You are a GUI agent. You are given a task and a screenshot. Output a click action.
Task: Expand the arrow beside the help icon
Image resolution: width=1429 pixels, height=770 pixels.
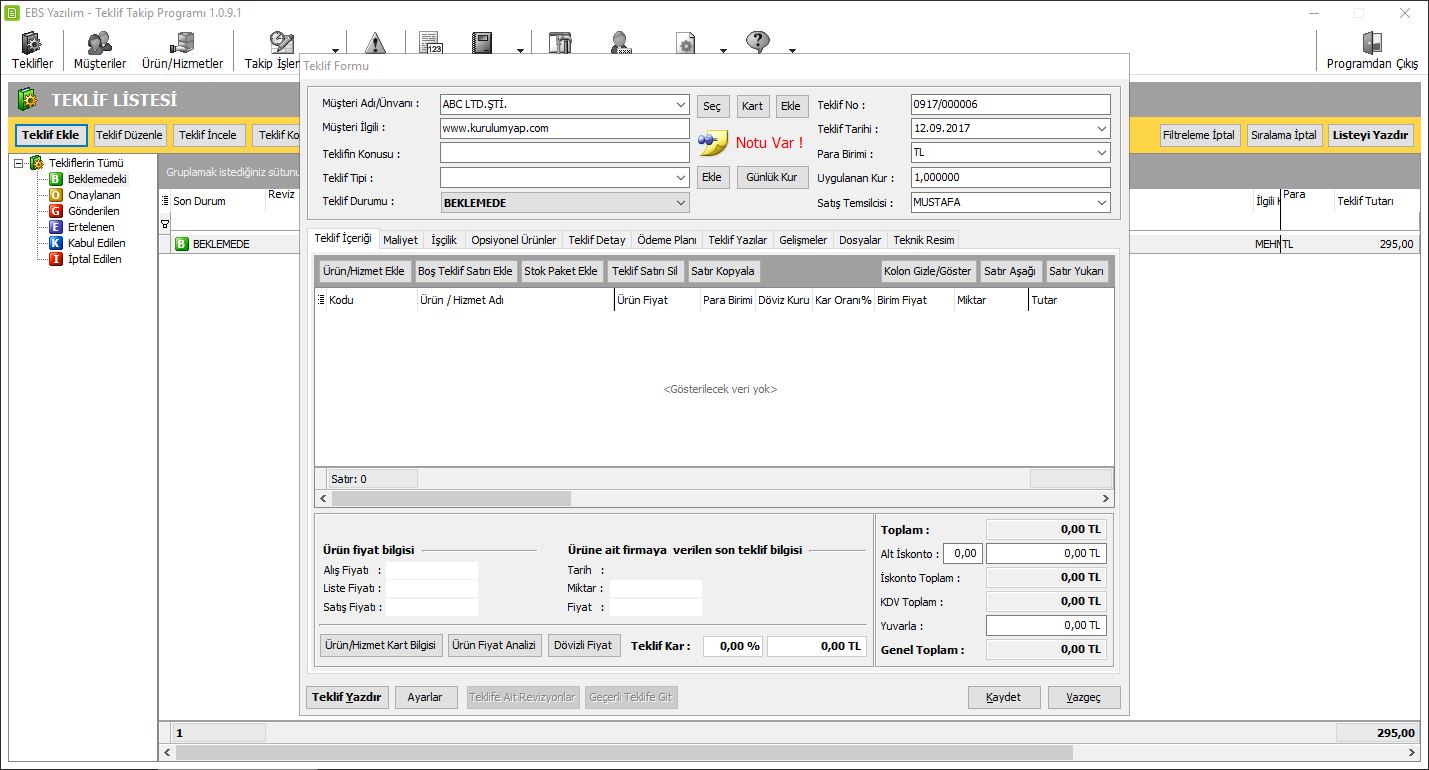(792, 49)
